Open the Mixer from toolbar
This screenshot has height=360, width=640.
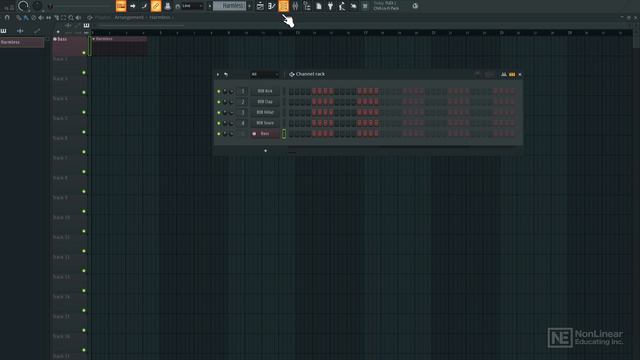tap(295, 6)
